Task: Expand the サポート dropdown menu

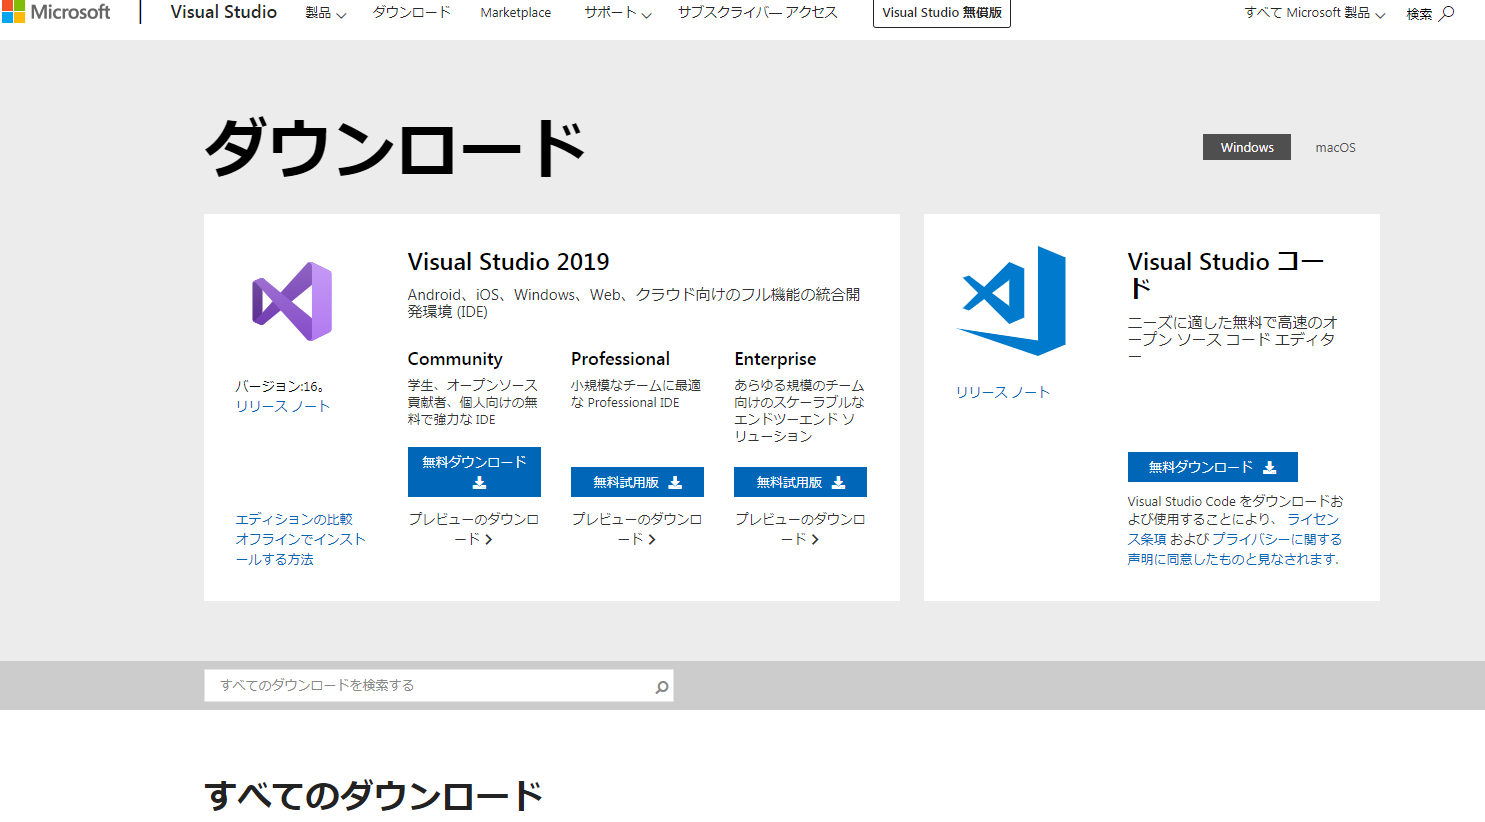Action: tap(618, 13)
